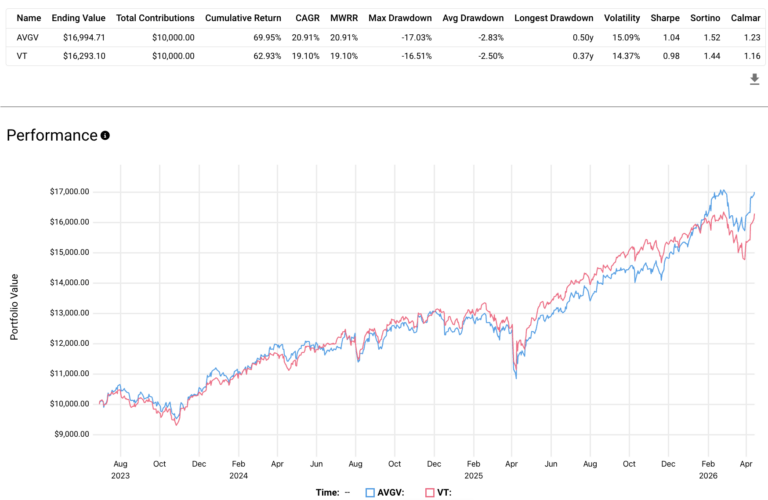The height and width of the screenshot is (500, 768).
Task: Click the 1.16 Calmar value
Action: tap(752, 56)
